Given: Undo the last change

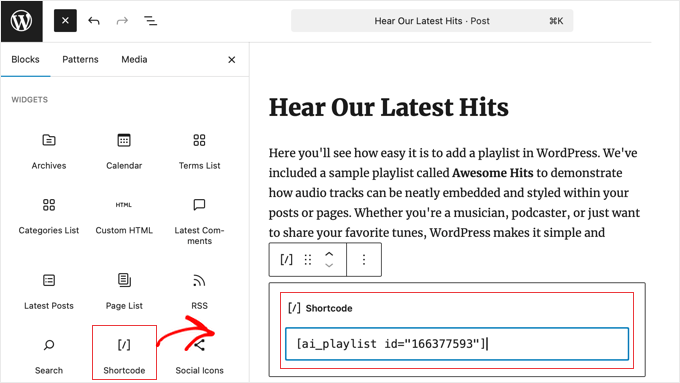Looking at the screenshot, I should pos(94,21).
